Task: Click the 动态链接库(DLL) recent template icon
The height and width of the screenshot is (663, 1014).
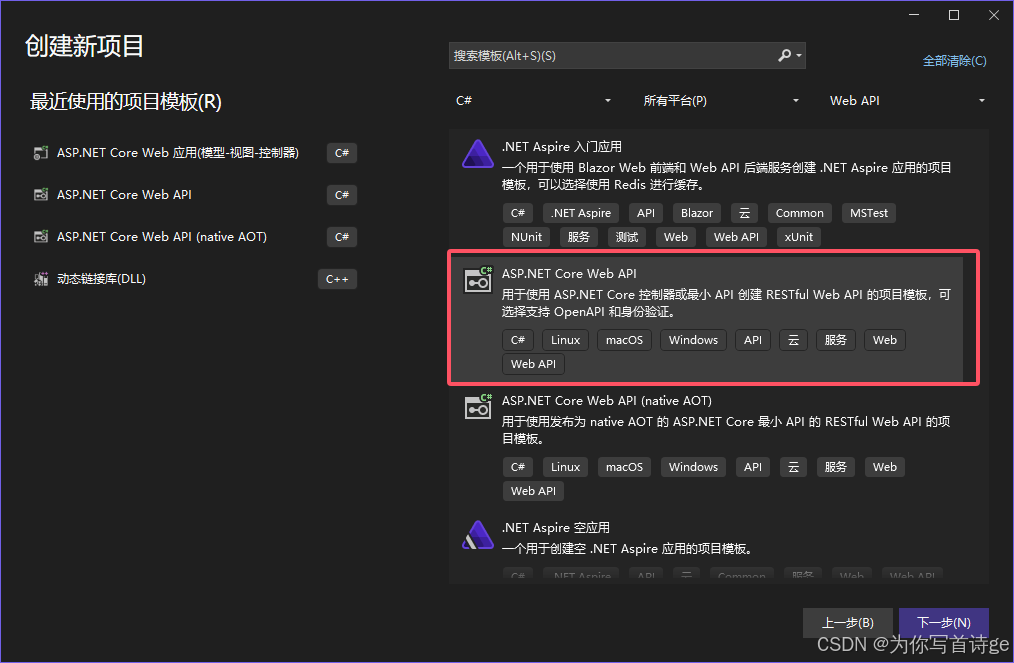Action: (41, 279)
